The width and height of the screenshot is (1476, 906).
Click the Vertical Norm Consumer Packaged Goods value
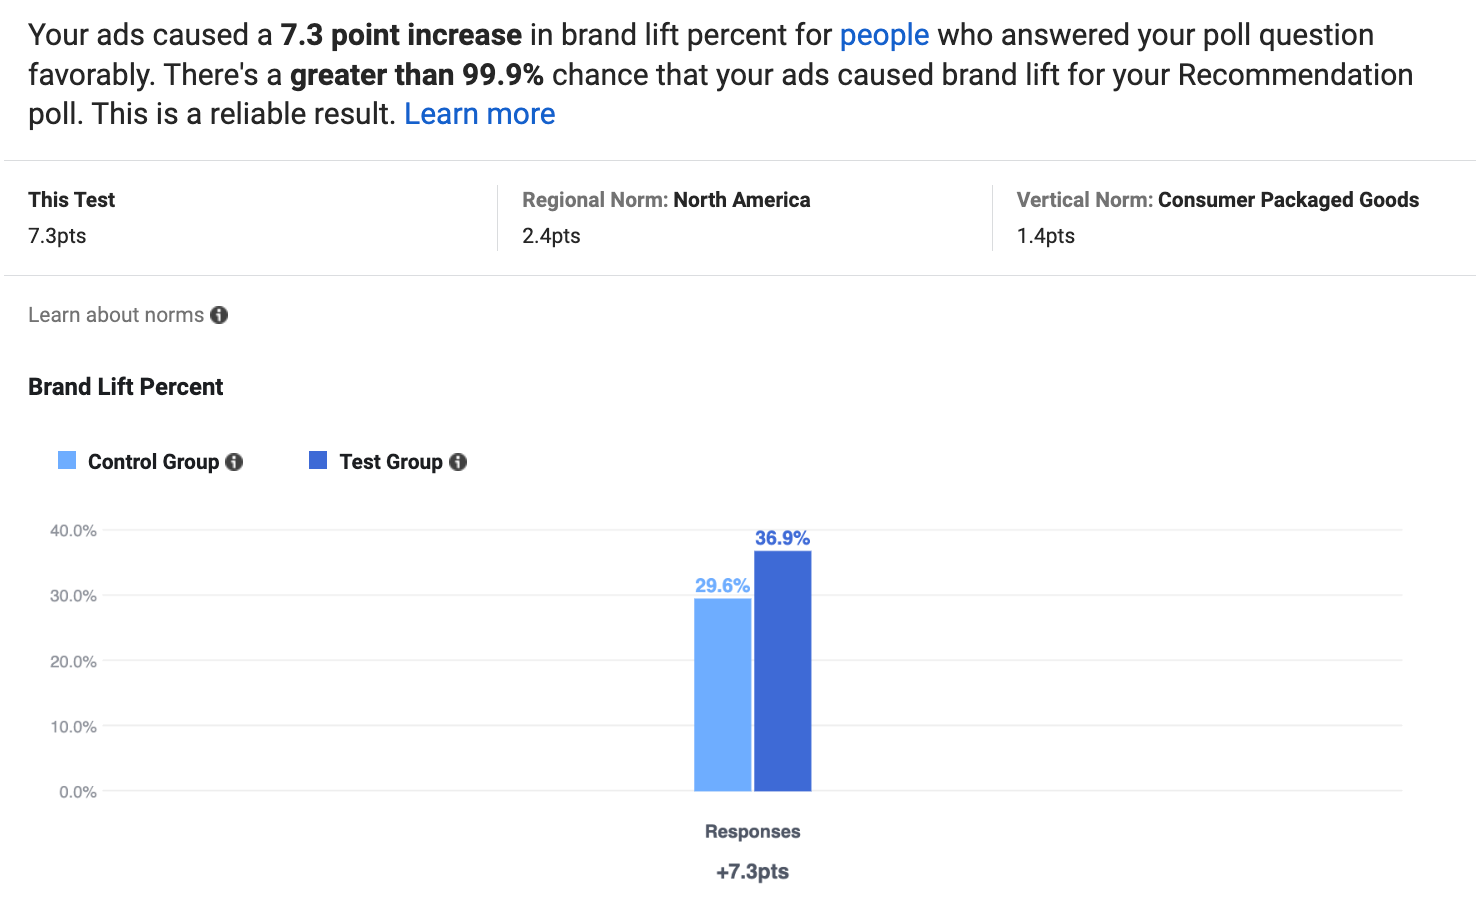[1045, 236]
